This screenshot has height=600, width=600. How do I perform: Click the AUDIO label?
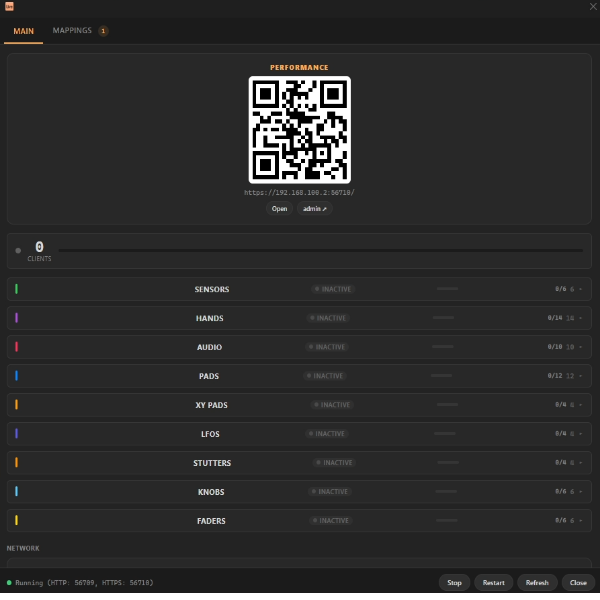pyautogui.click(x=209, y=347)
